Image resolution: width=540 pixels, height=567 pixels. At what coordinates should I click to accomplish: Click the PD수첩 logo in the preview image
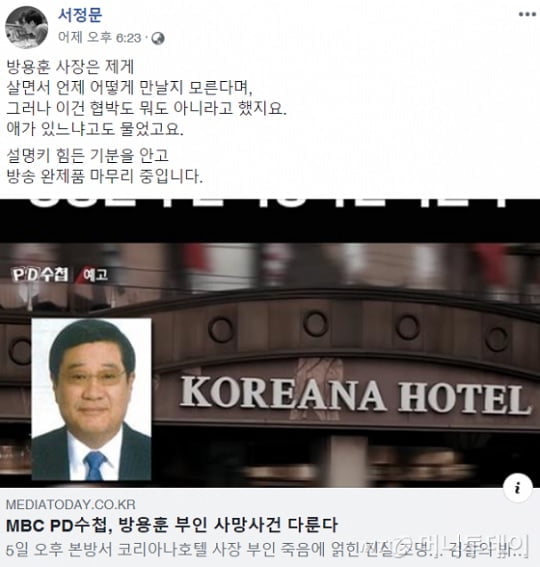(40, 275)
